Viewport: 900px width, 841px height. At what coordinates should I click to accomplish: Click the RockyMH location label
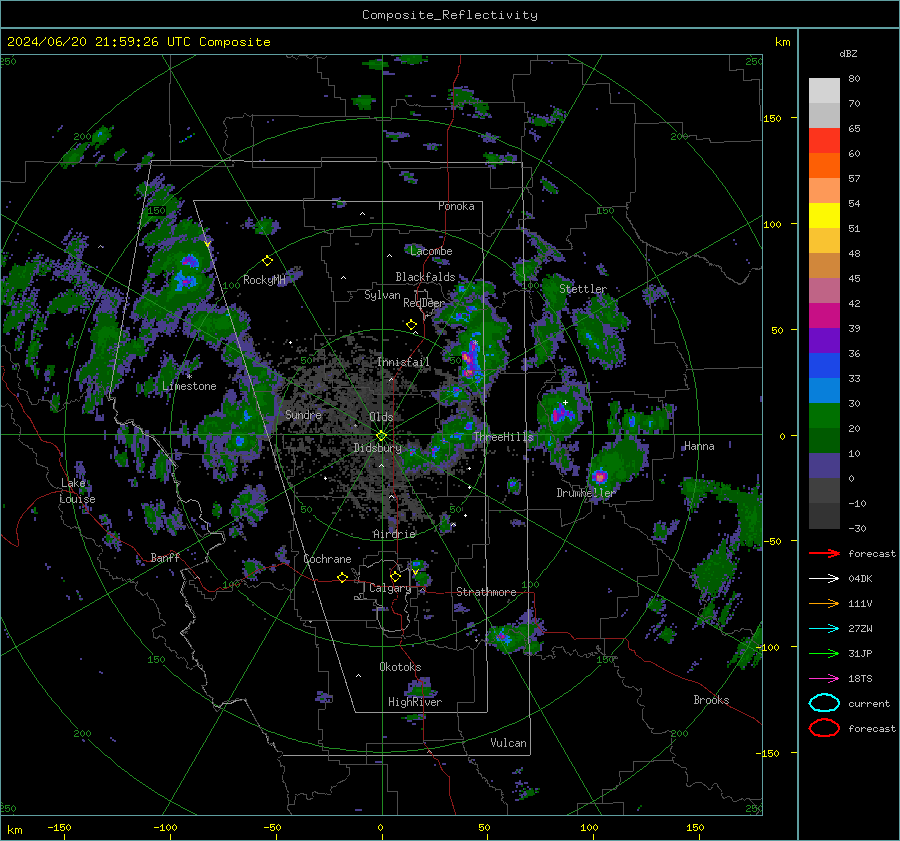pos(264,280)
